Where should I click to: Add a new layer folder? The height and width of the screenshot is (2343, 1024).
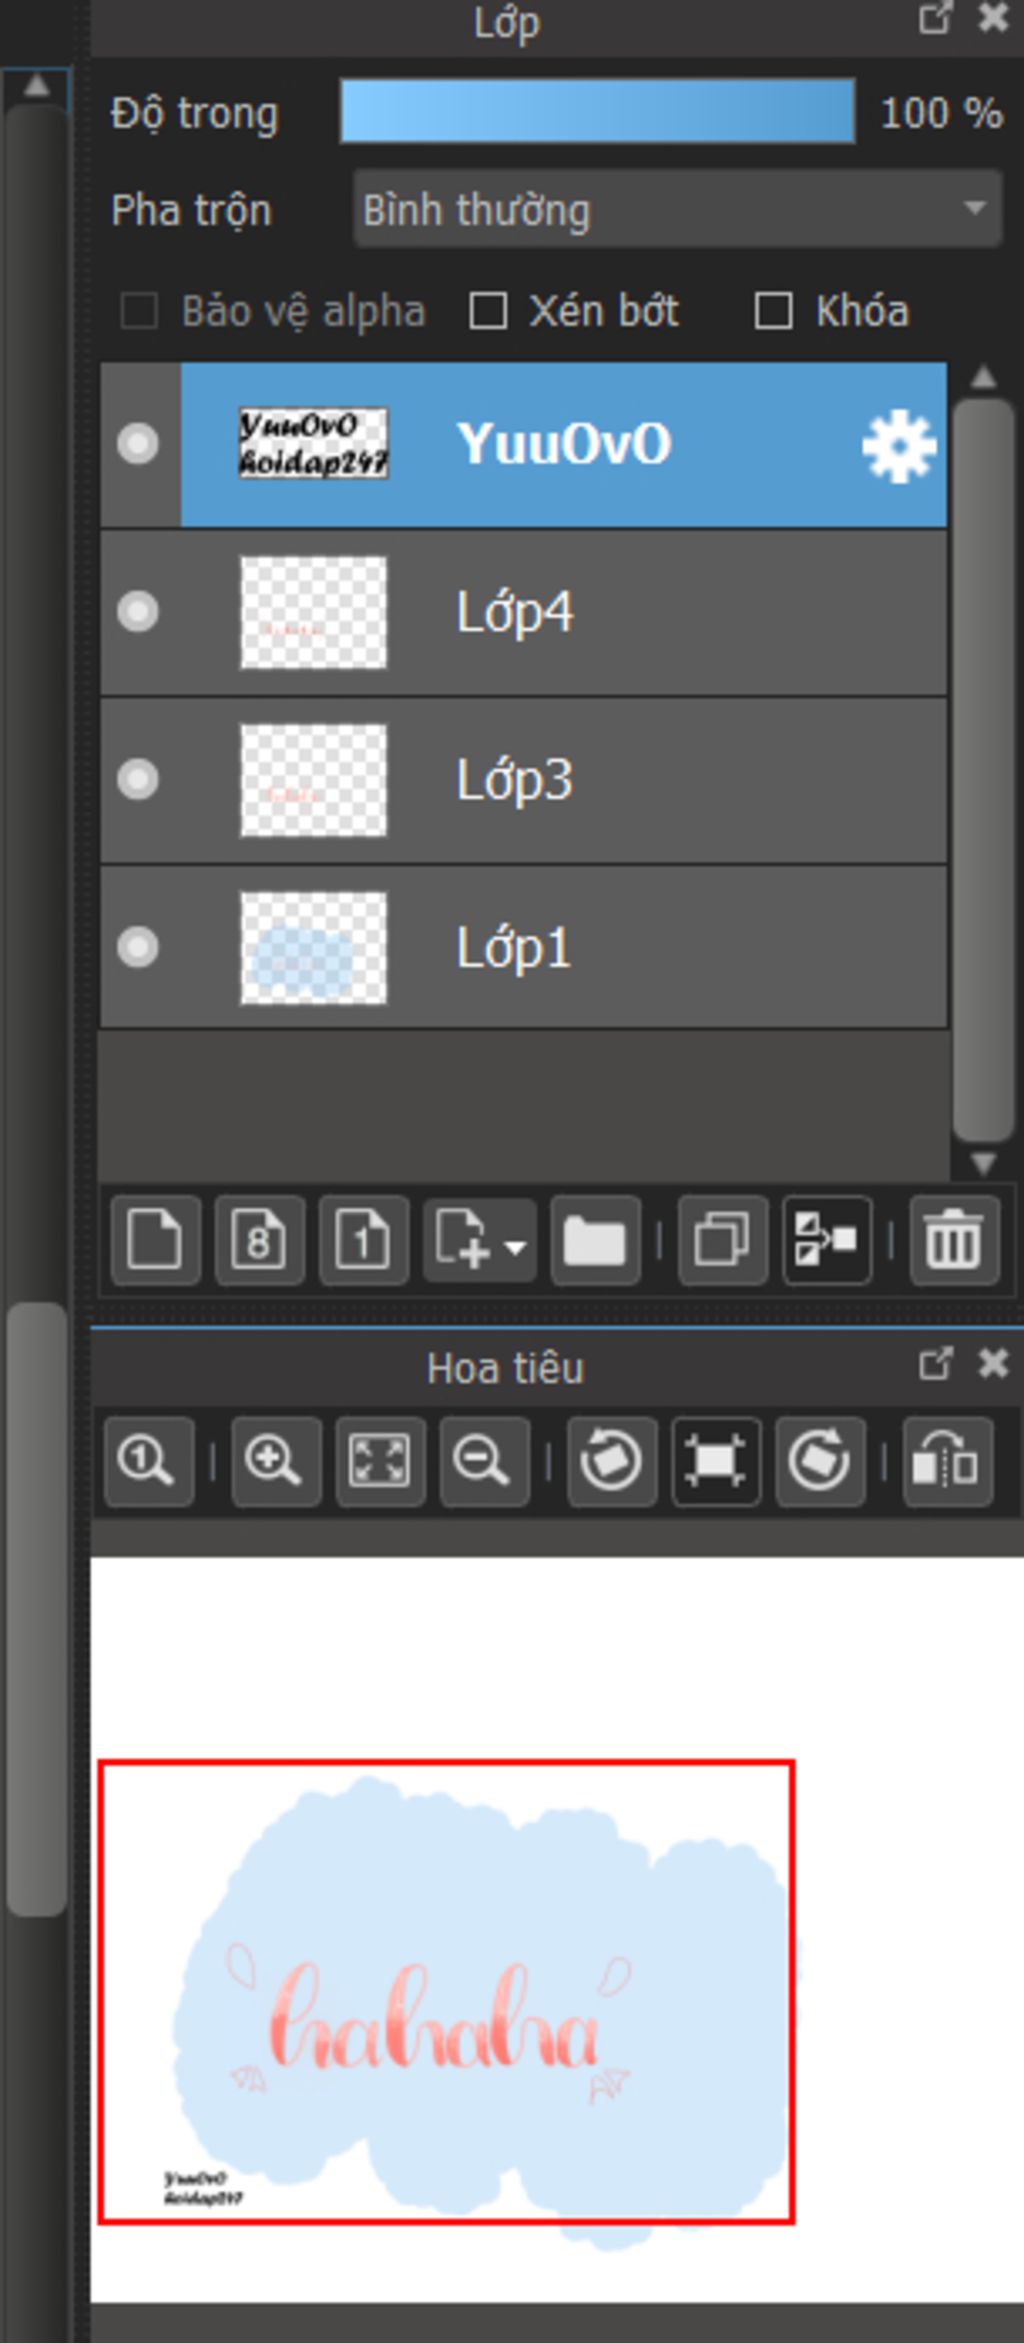click(595, 1240)
